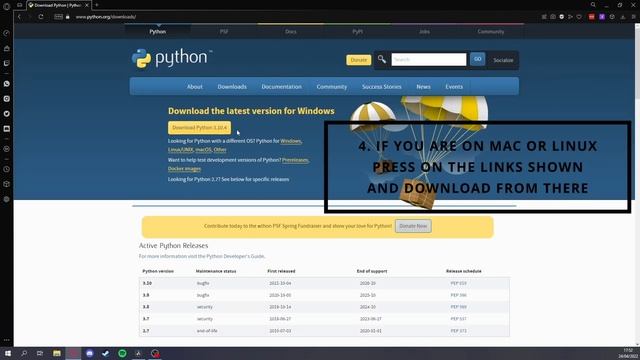This screenshot has height=360, width=640.
Task: Close the Download Python tab
Action: click(x=87, y=5)
